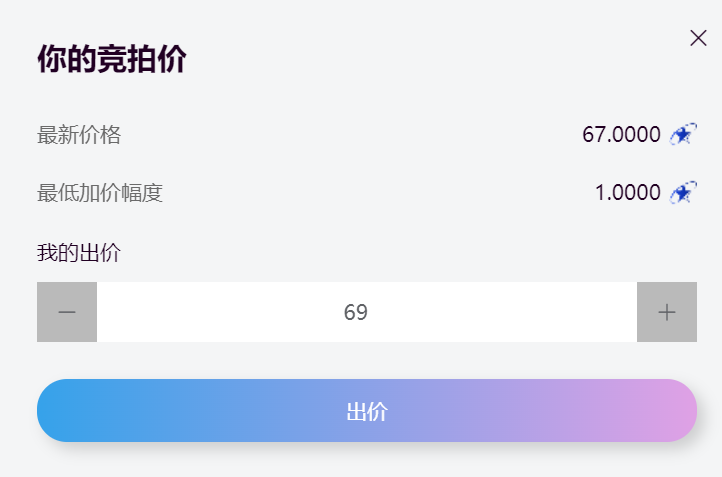Select the 最新价格 label
Image resolution: width=722 pixels, height=477 pixels.
[x=79, y=135]
